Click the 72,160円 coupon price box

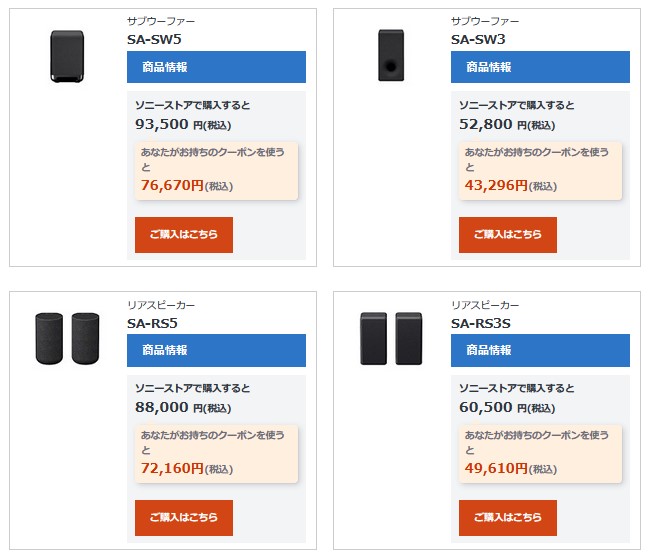[x=216, y=454]
